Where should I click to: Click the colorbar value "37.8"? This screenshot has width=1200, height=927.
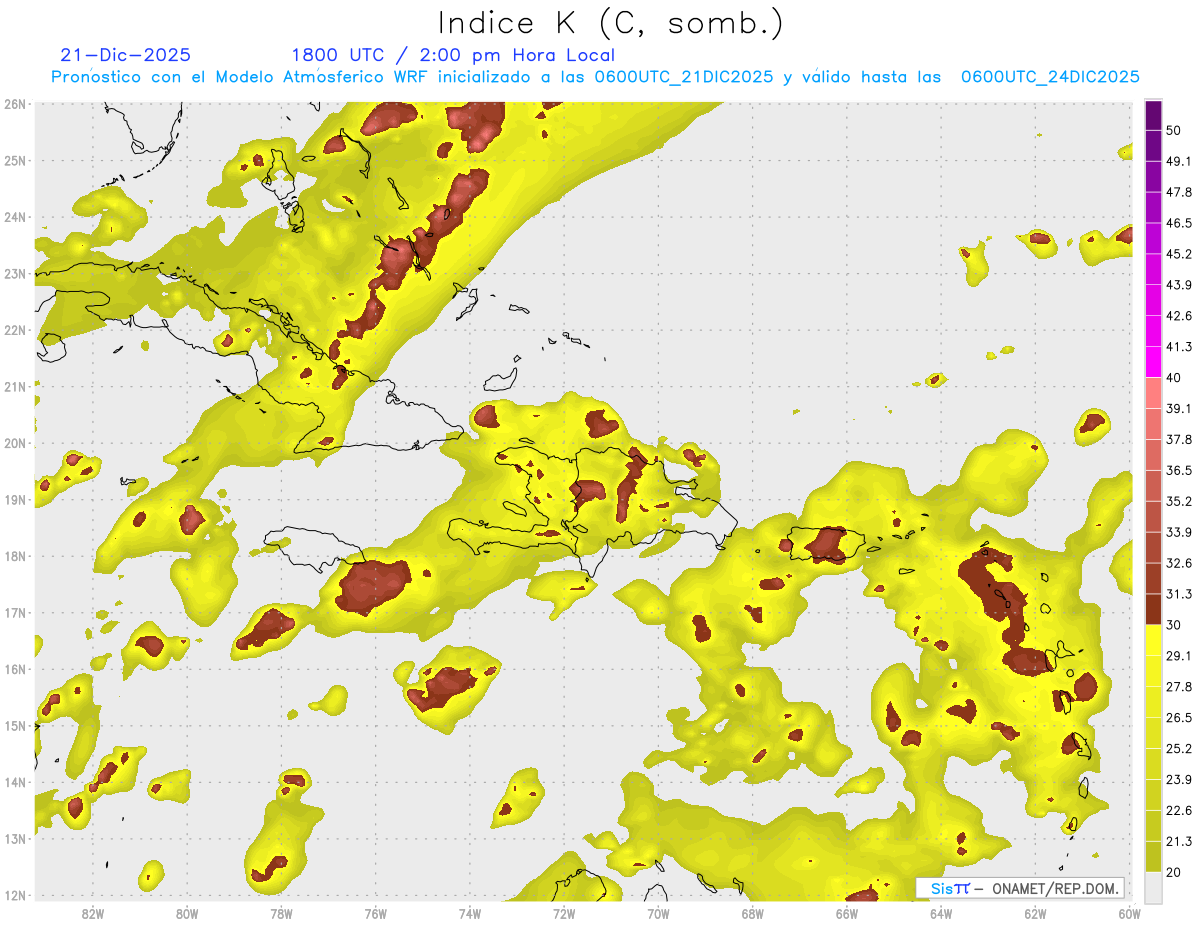point(1178,440)
